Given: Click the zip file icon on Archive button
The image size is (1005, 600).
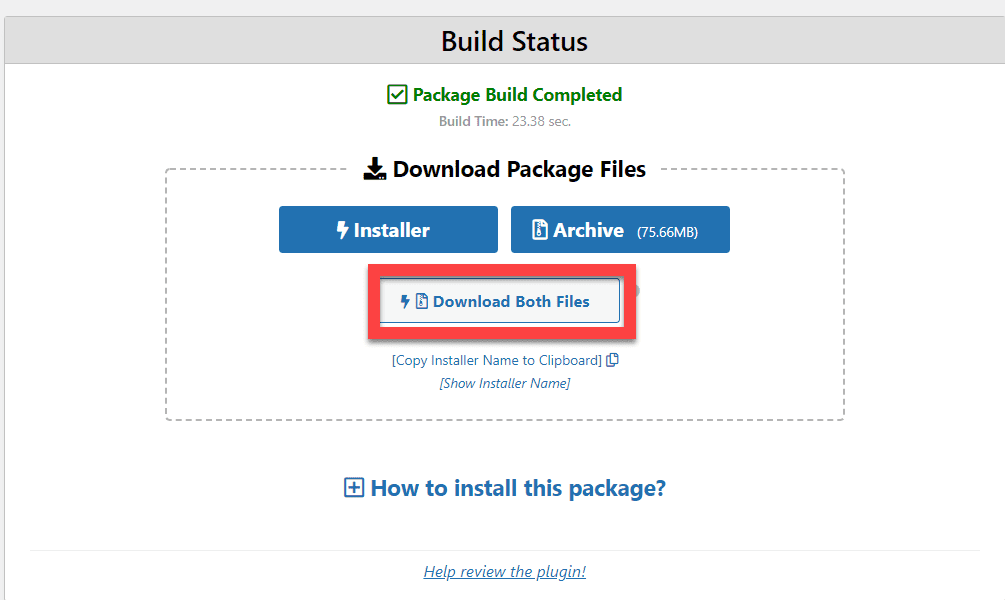Looking at the screenshot, I should tap(540, 229).
